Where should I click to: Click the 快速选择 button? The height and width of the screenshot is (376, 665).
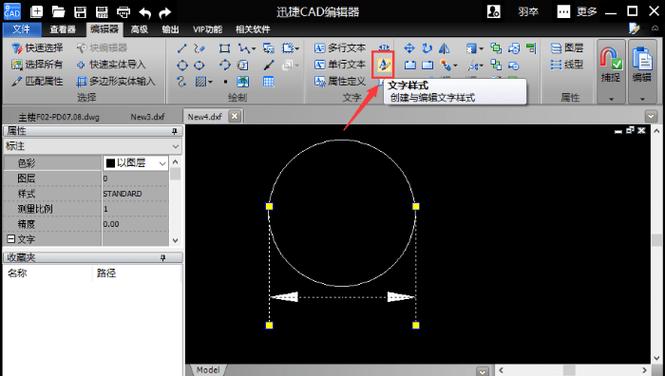pos(37,48)
